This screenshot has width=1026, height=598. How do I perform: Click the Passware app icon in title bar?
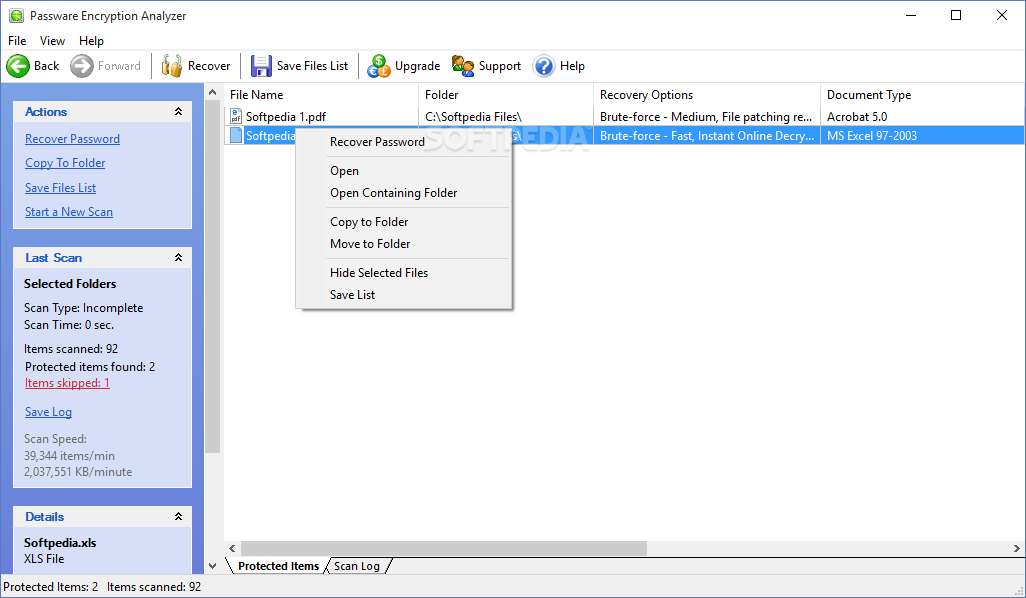16,16
